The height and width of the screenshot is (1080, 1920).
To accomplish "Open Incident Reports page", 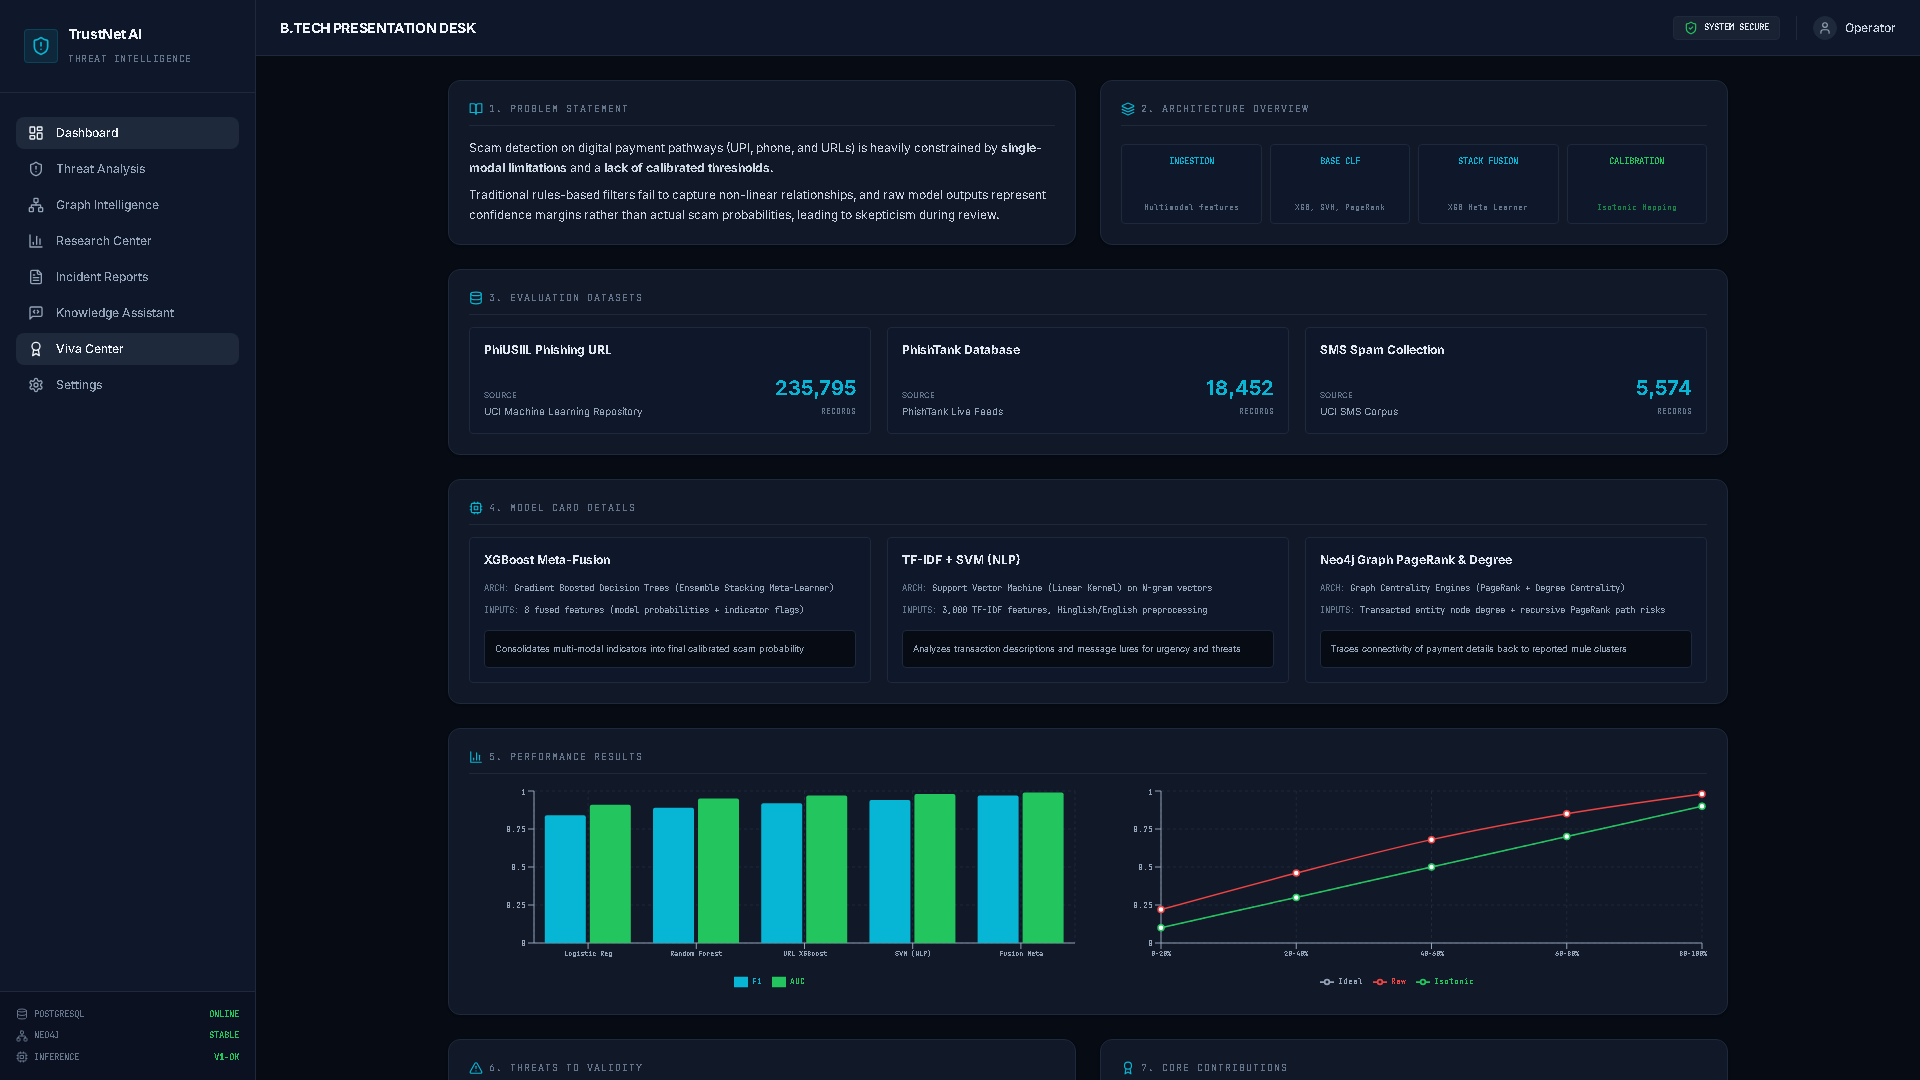I will pyautogui.click(x=127, y=277).
